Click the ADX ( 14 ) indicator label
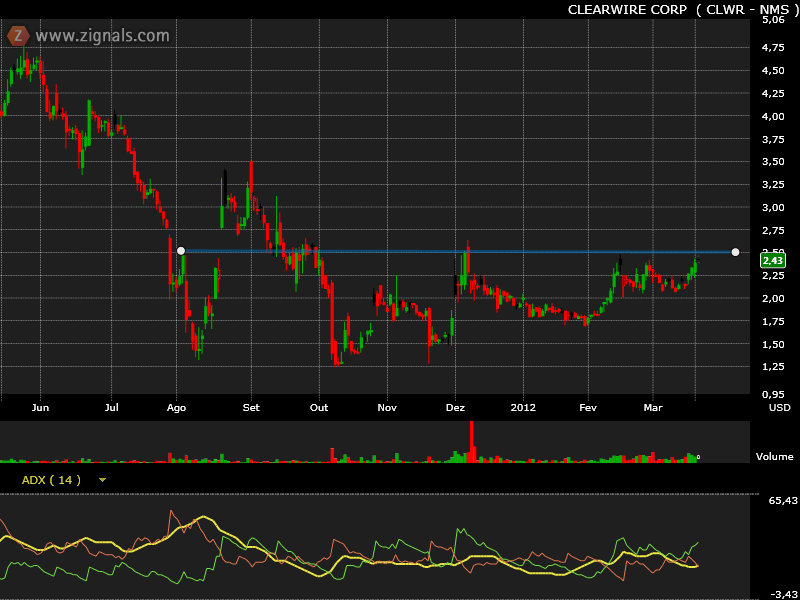 [x=51, y=480]
